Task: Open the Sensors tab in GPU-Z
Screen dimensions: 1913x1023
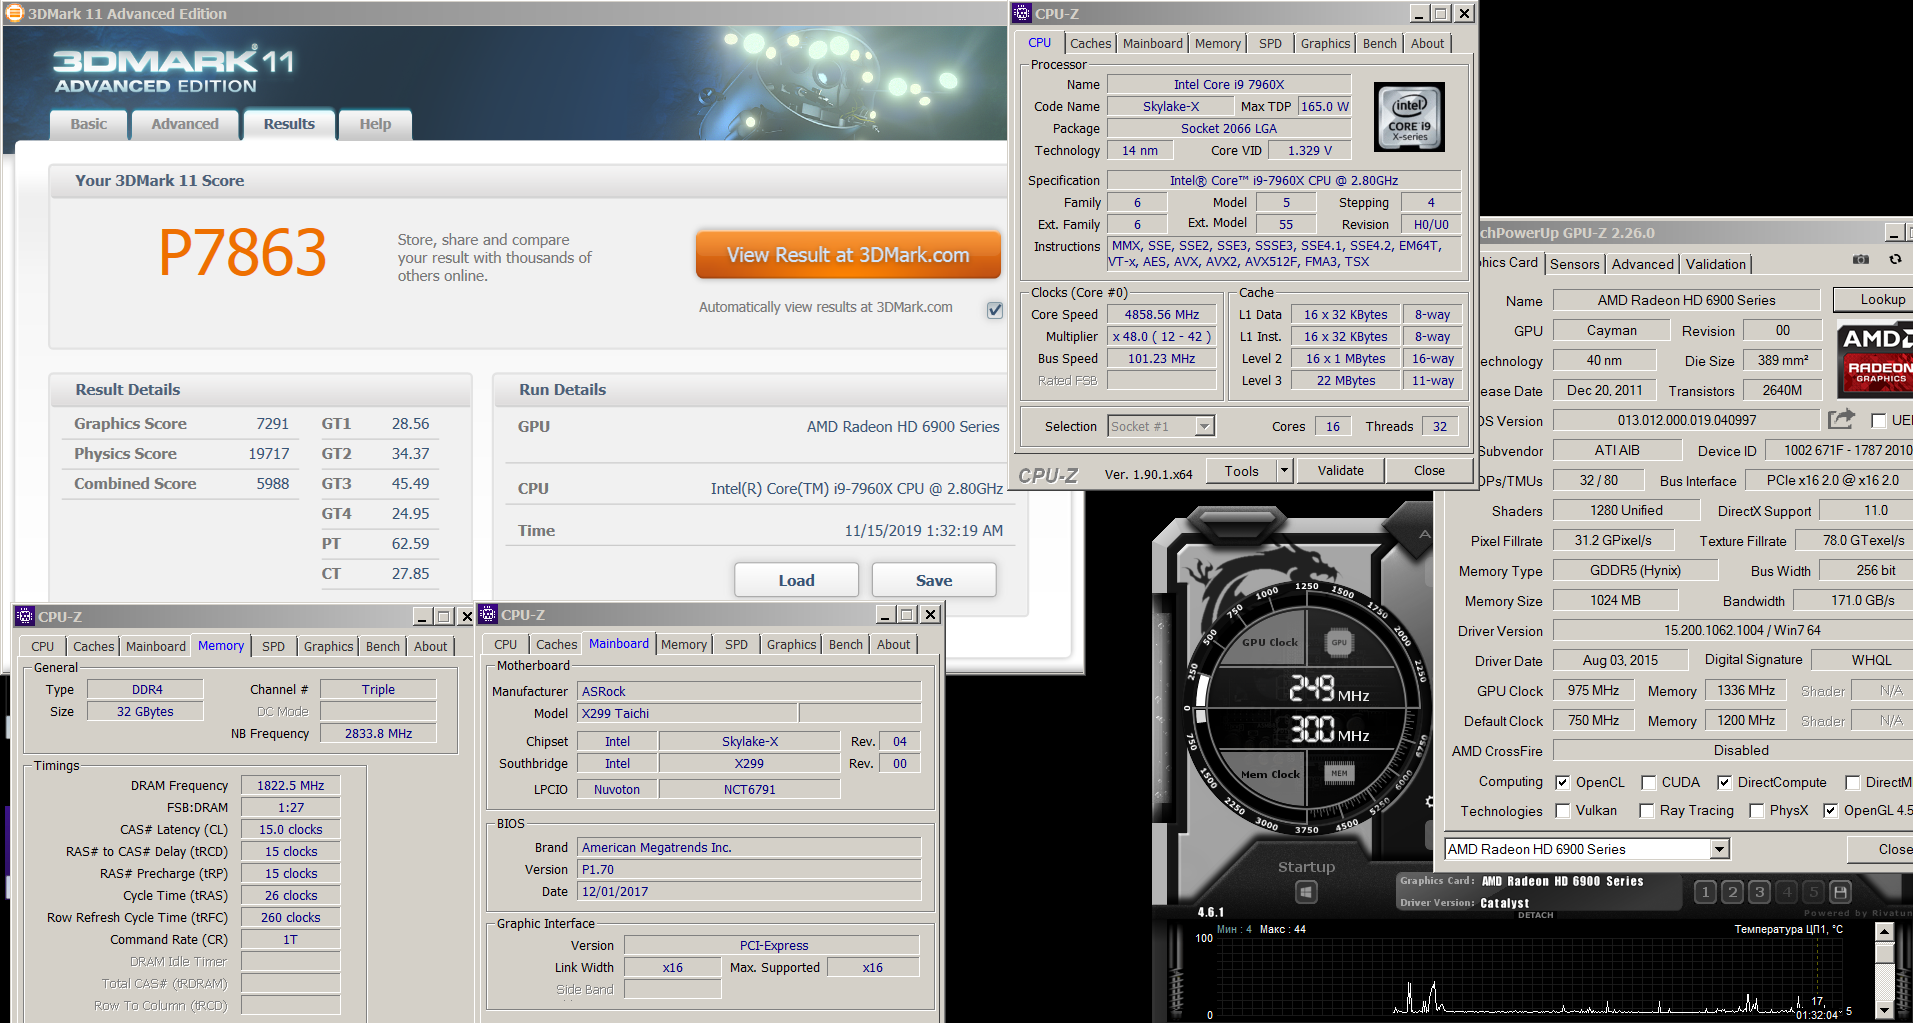Action: 1574,264
